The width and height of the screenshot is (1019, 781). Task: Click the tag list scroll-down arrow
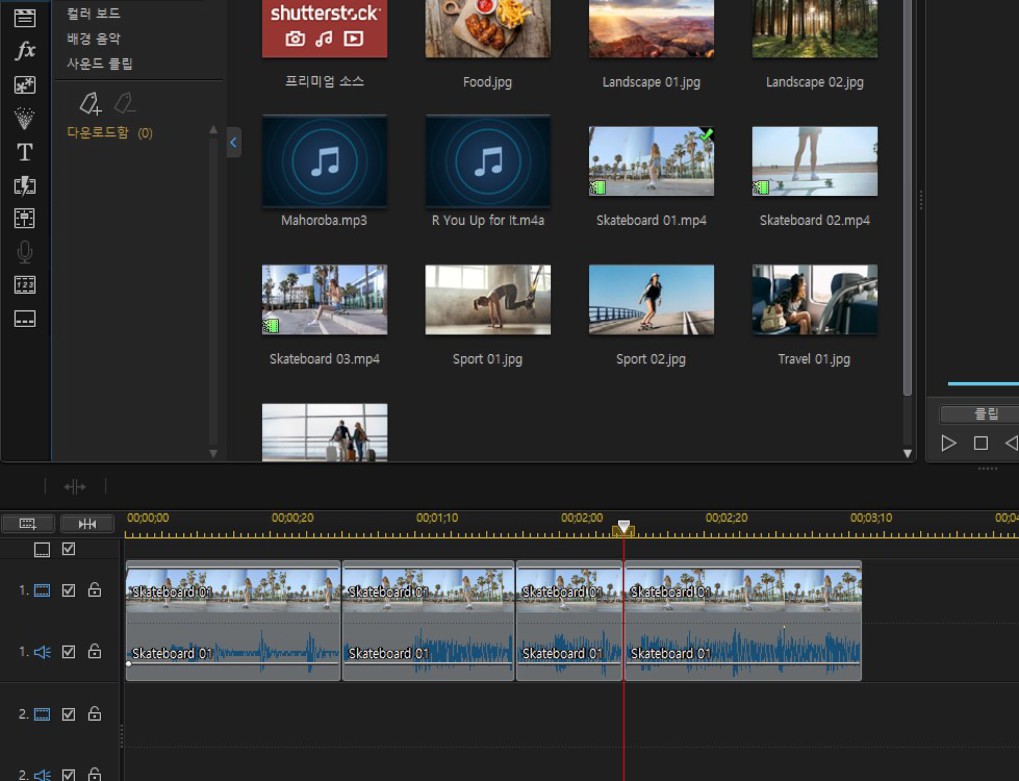[x=213, y=454]
